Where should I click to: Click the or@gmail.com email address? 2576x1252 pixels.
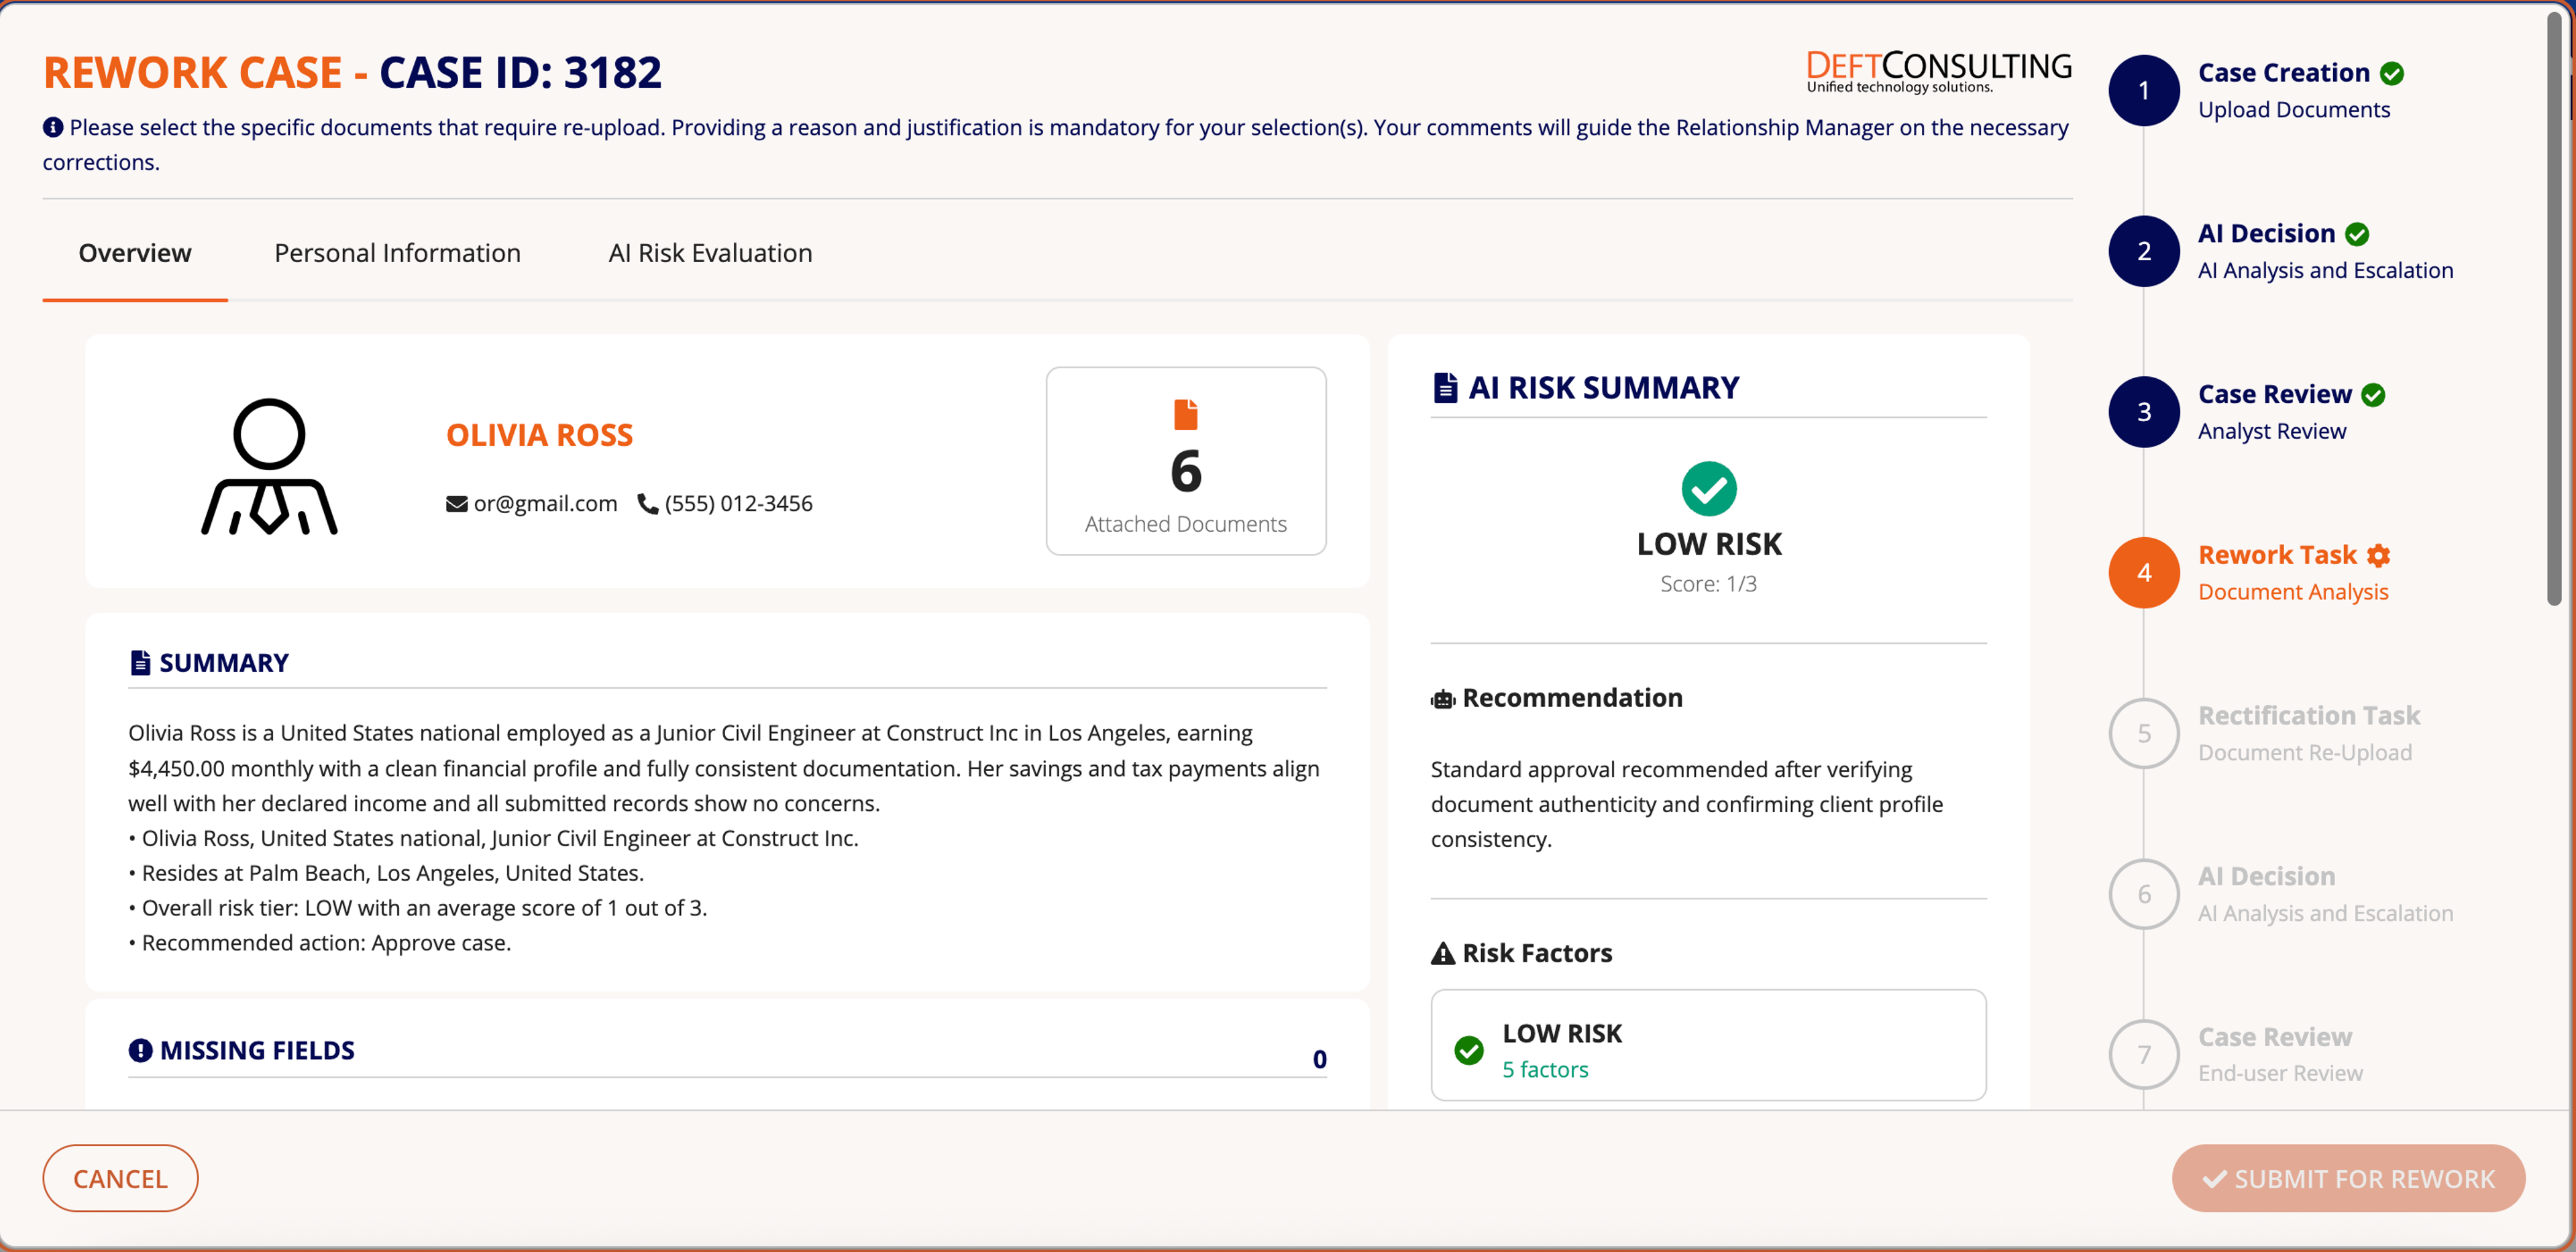coord(545,504)
